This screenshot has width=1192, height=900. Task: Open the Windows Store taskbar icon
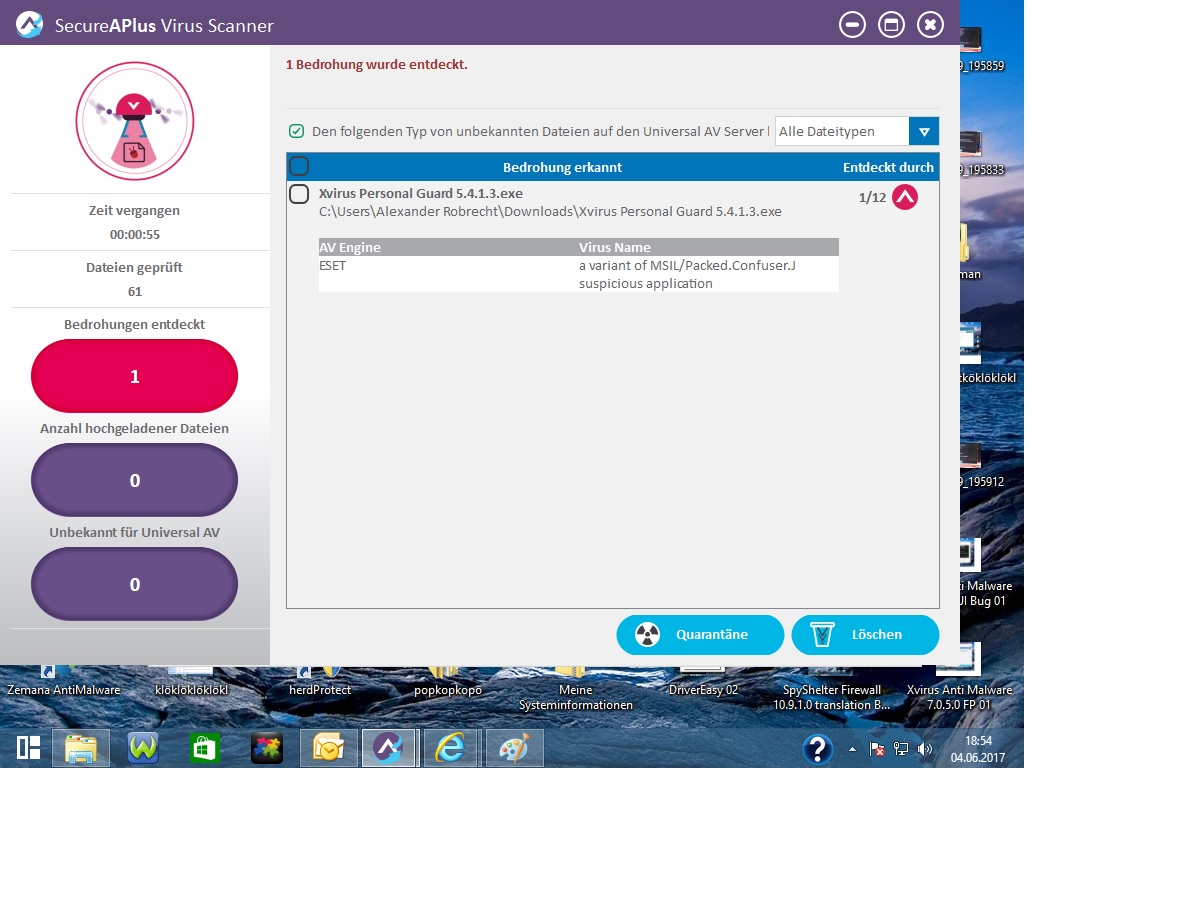(204, 749)
